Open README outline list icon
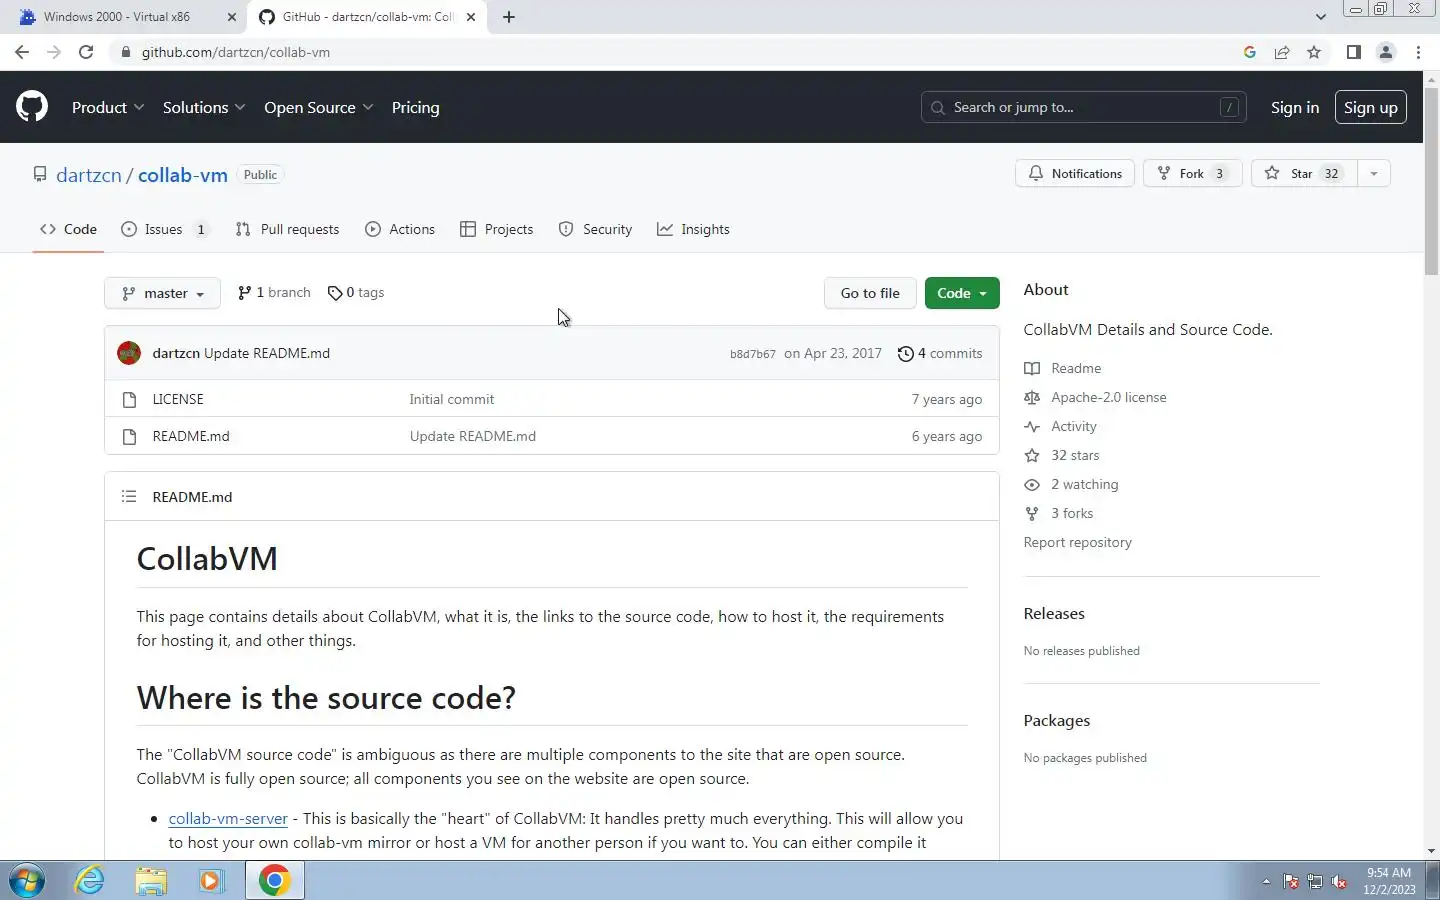Viewport: 1440px width, 900px height. [x=129, y=496]
